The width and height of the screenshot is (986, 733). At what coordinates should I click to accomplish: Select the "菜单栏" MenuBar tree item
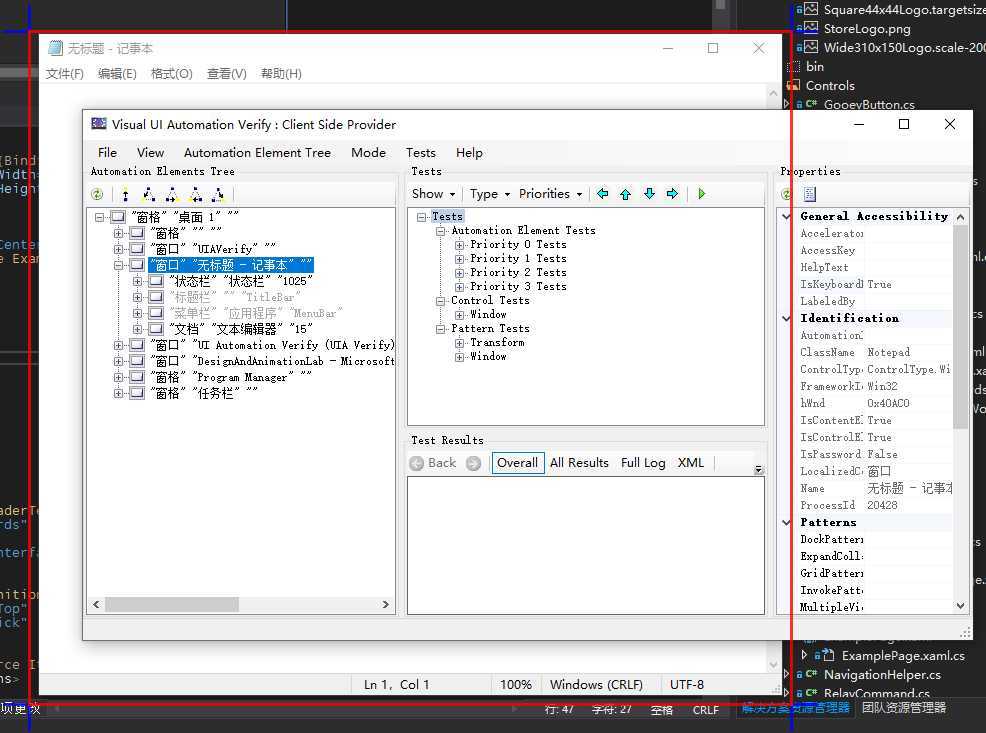coord(255,313)
